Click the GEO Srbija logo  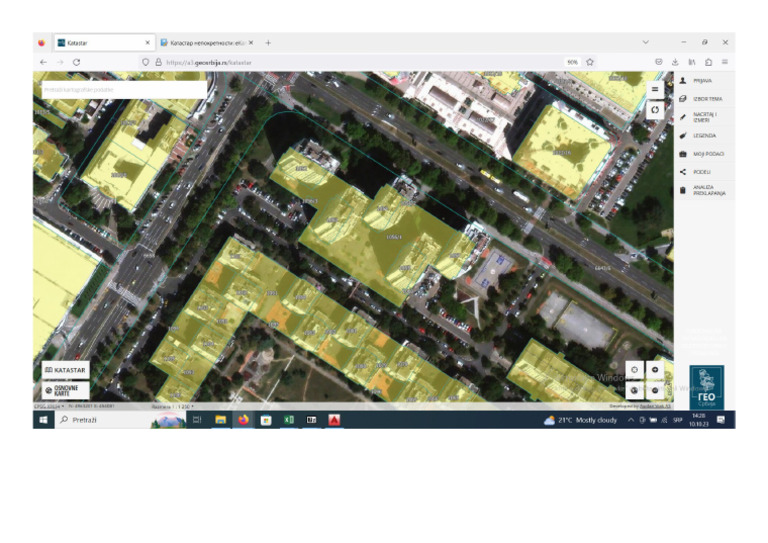coord(706,387)
